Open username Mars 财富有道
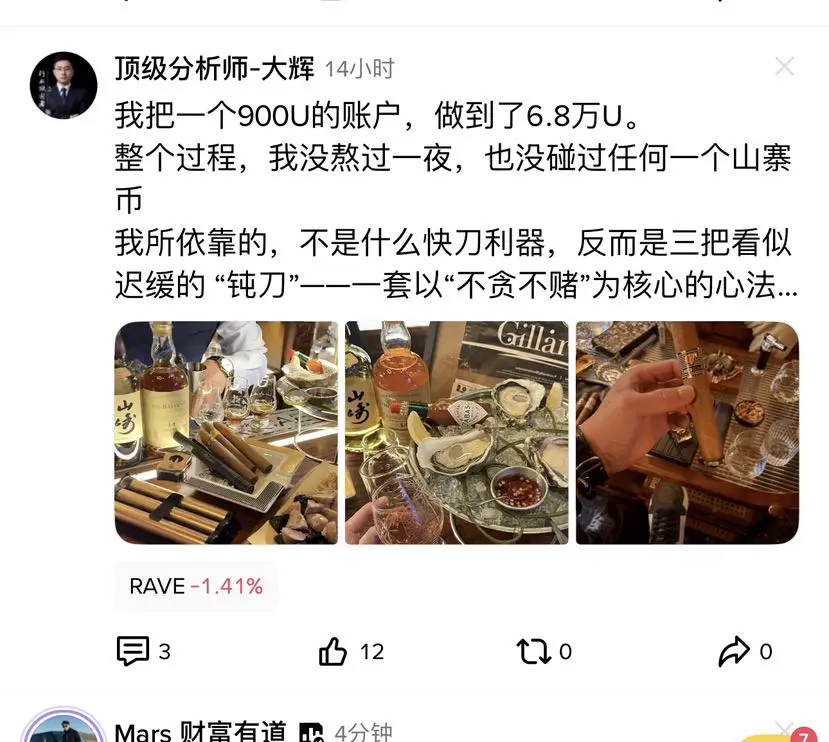This screenshot has height=742, width=829. (x=200, y=732)
